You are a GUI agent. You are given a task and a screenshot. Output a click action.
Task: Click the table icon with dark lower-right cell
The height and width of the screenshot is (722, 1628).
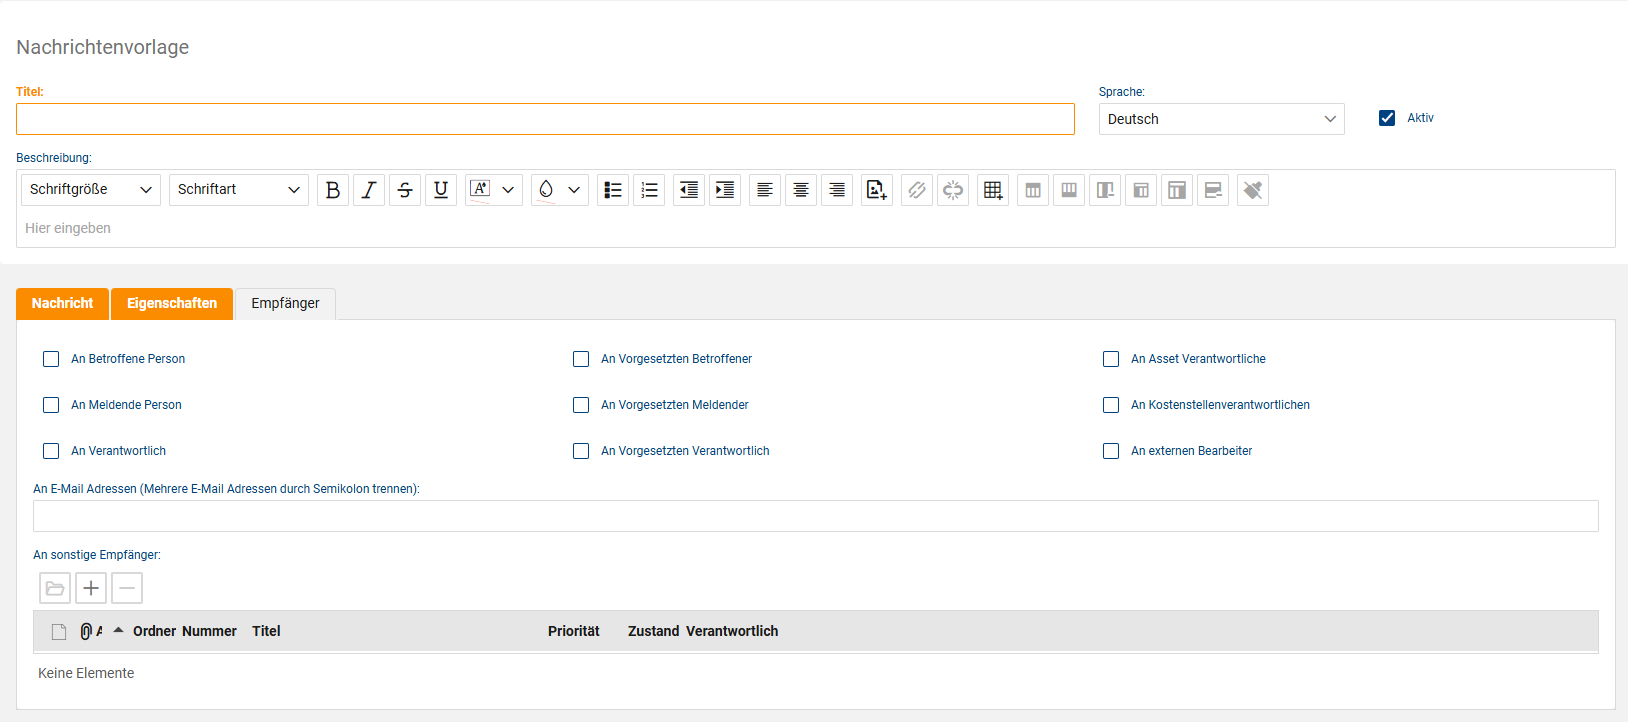click(x=1141, y=190)
